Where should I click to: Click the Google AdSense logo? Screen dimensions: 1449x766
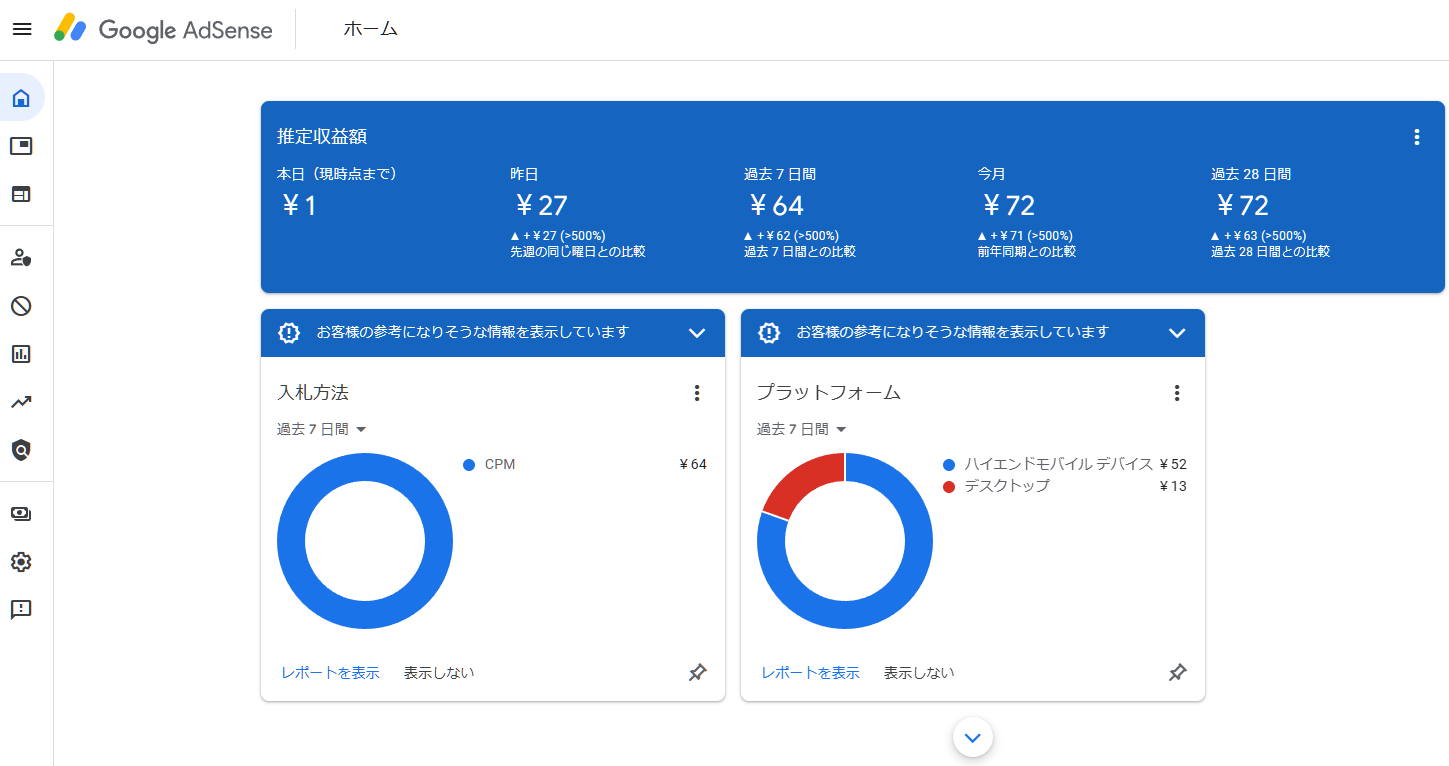point(163,29)
